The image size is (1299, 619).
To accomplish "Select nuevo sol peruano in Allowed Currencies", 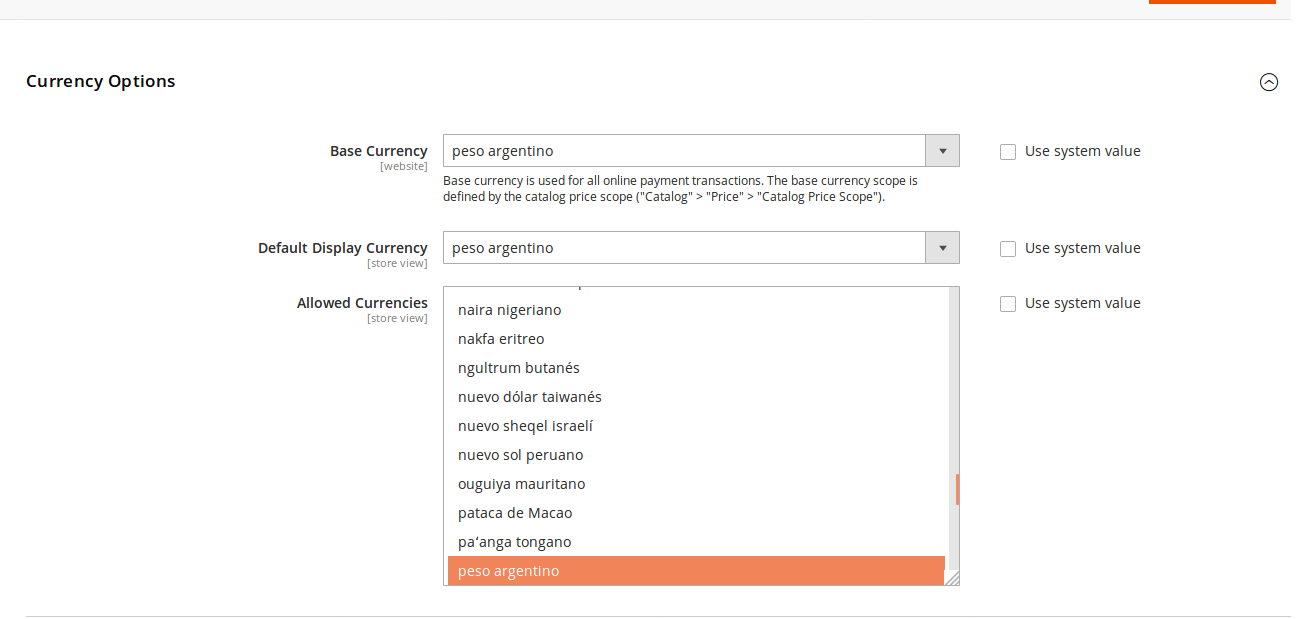I will [x=519, y=454].
